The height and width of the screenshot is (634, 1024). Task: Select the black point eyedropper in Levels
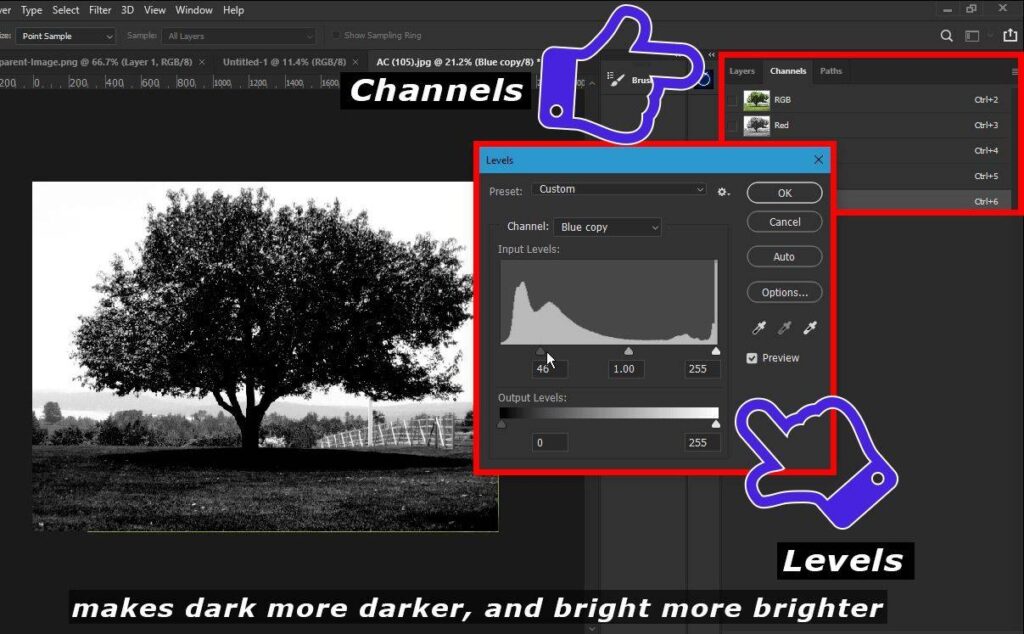pyautogui.click(x=759, y=328)
